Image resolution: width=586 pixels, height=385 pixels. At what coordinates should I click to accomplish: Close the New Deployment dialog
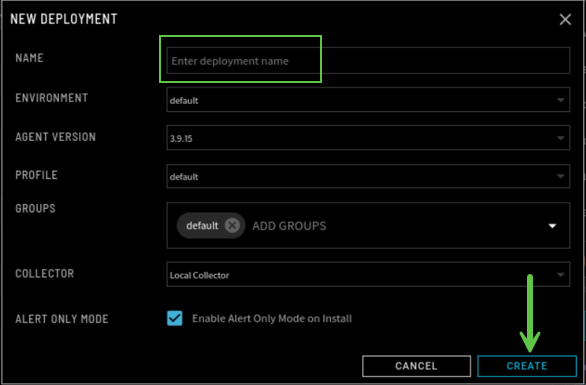coord(565,19)
